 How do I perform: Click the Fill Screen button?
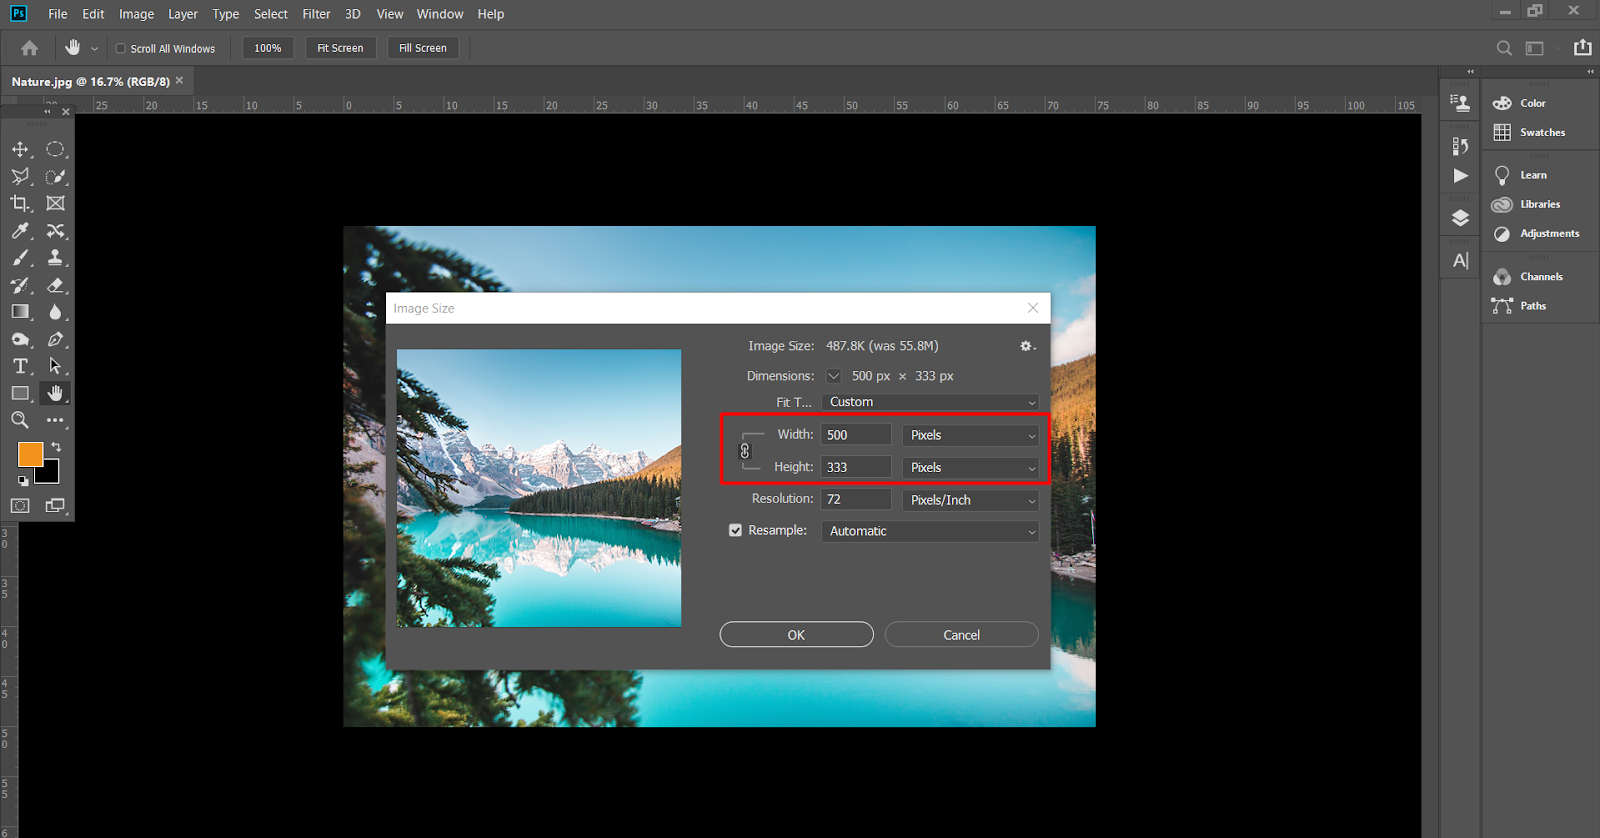point(423,48)
